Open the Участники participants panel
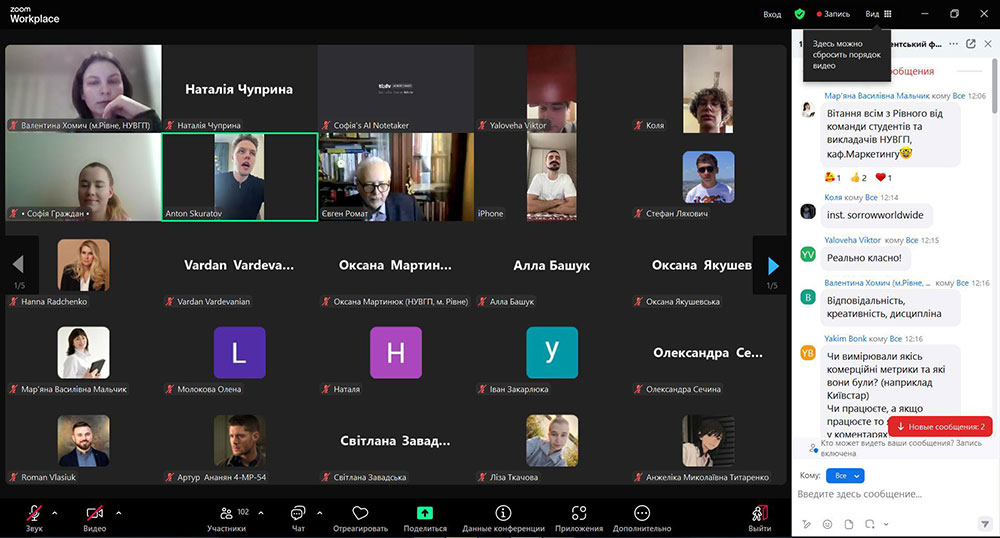This screenshot has width=1000, height=538. pos(226,518)
